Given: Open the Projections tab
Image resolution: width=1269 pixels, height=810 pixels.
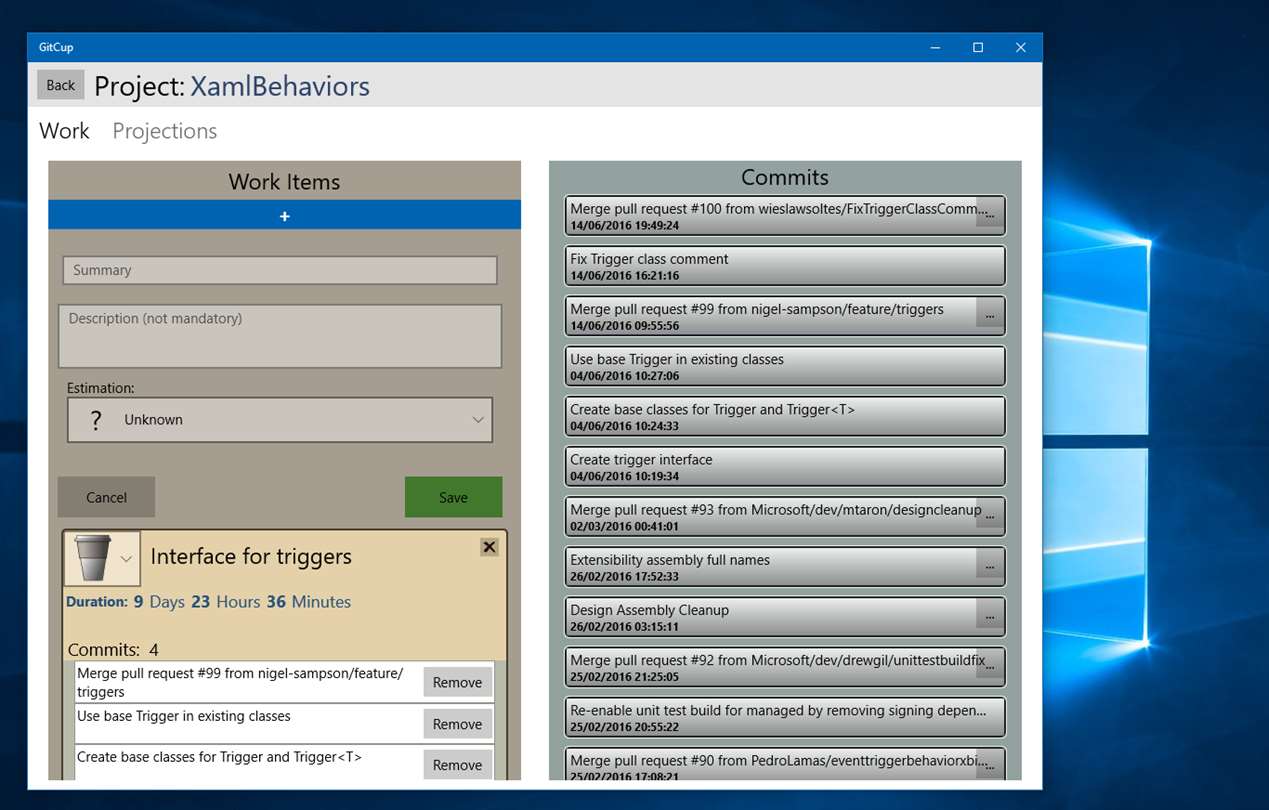Looking at the screenshot, I should tap(164, 131).
